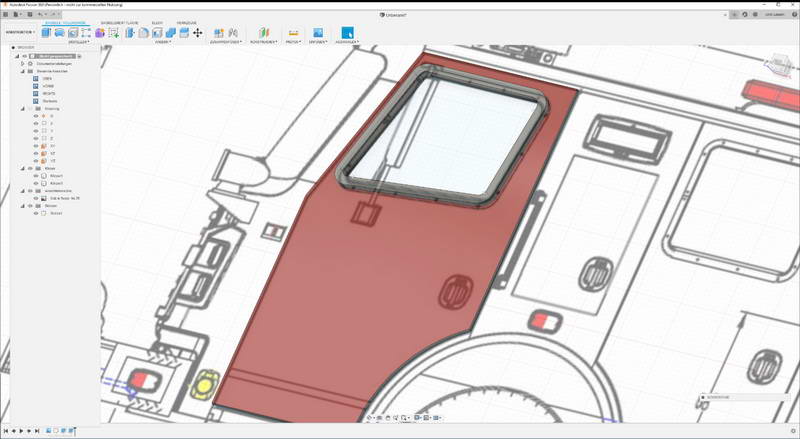Open the account name menu at top right
The image size is (800, 439).
(x=774, y=15)
